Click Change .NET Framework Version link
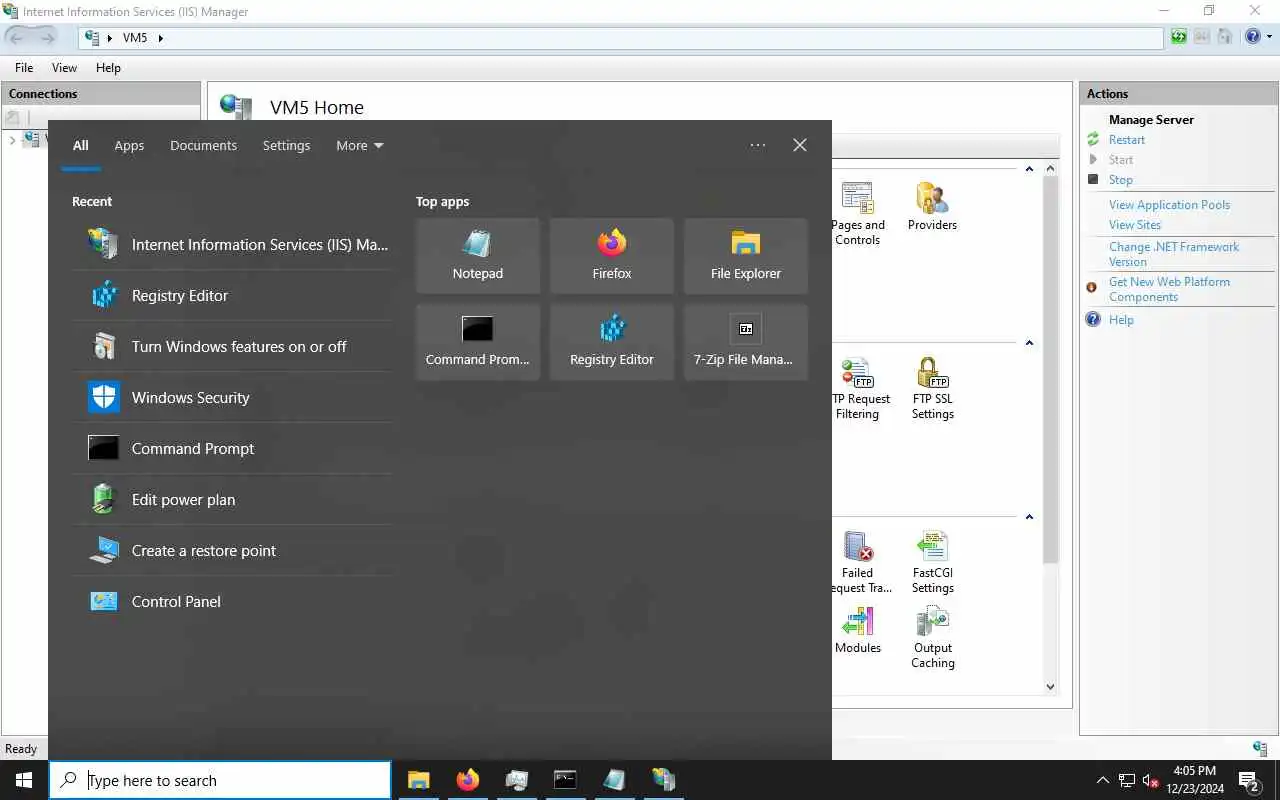 pyautogui.click(x=1174, y=254)
